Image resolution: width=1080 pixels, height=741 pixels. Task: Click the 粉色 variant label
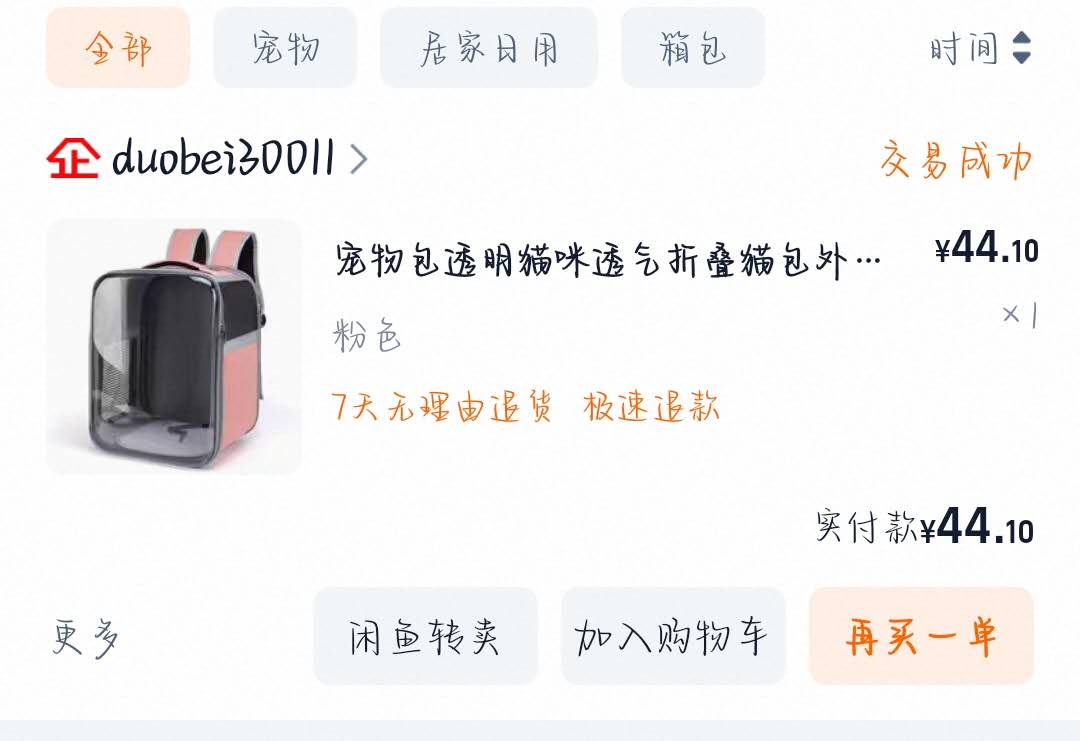pos(367,335)
